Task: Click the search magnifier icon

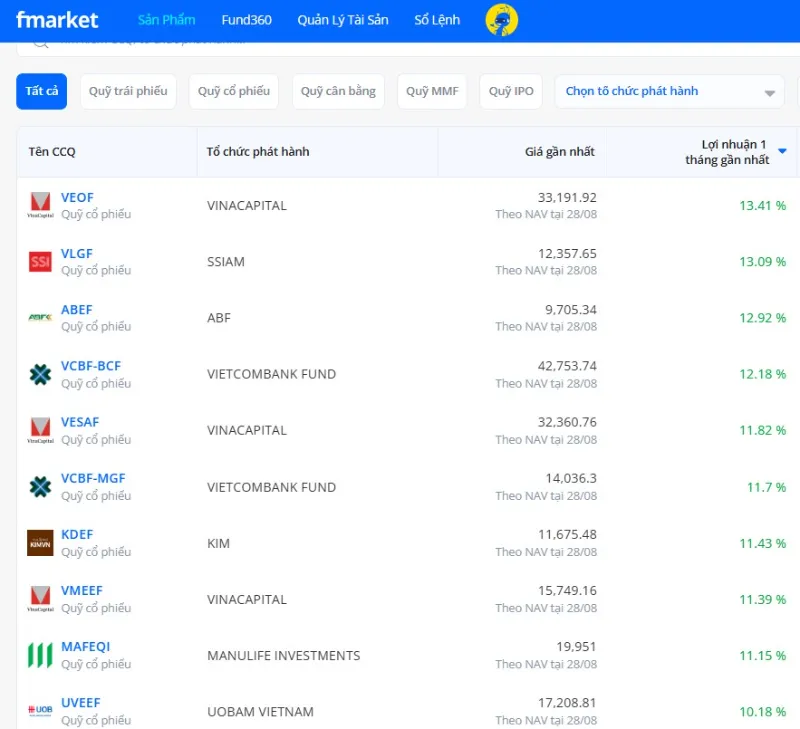Action: tap(41, 44)
